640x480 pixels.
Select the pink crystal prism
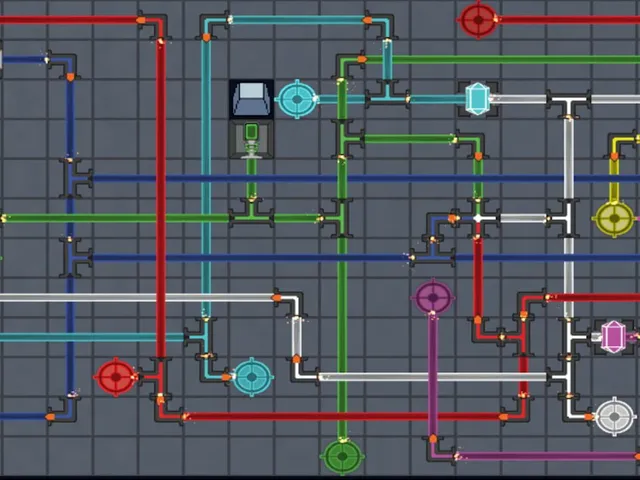(x=613, y=337)
